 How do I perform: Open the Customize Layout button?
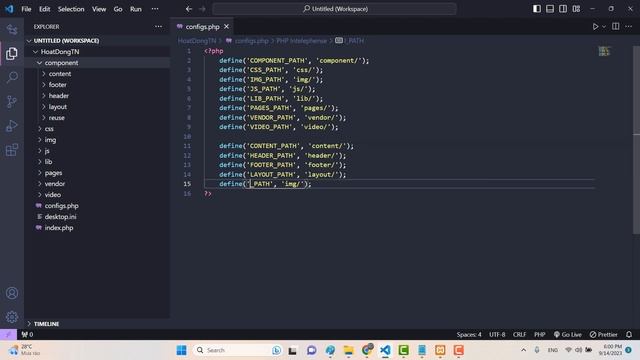click(576, 9)
